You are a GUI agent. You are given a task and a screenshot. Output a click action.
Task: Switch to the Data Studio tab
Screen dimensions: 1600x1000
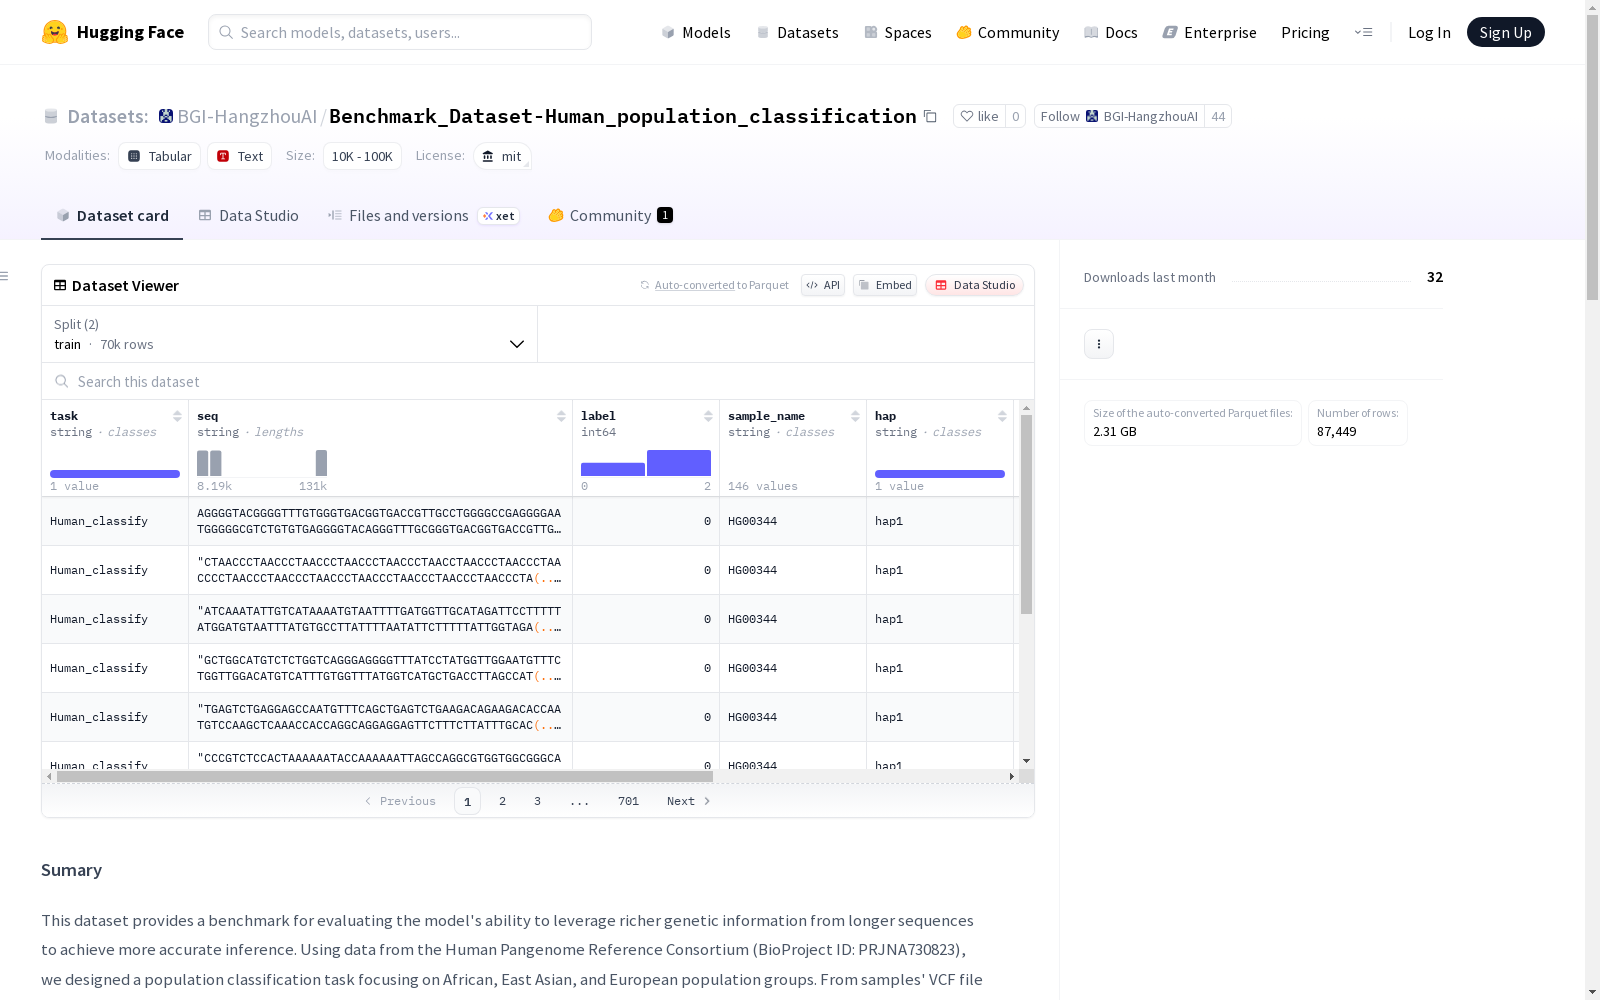pyautogui.click(x=249, y=216)
